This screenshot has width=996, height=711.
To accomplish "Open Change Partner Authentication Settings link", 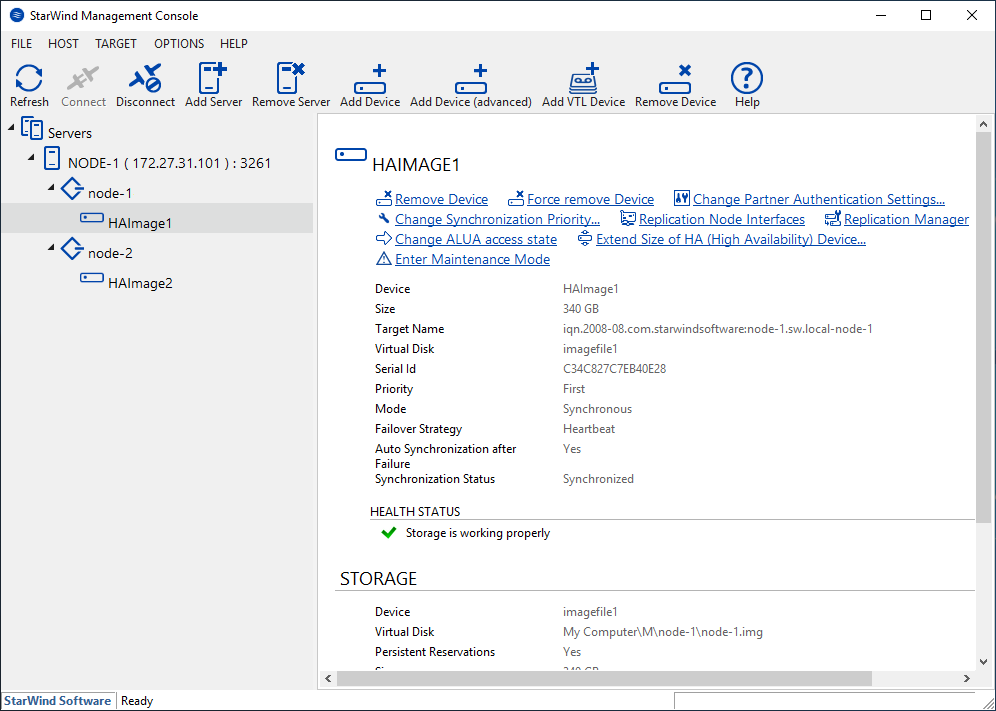I will [x=819, y=200].
